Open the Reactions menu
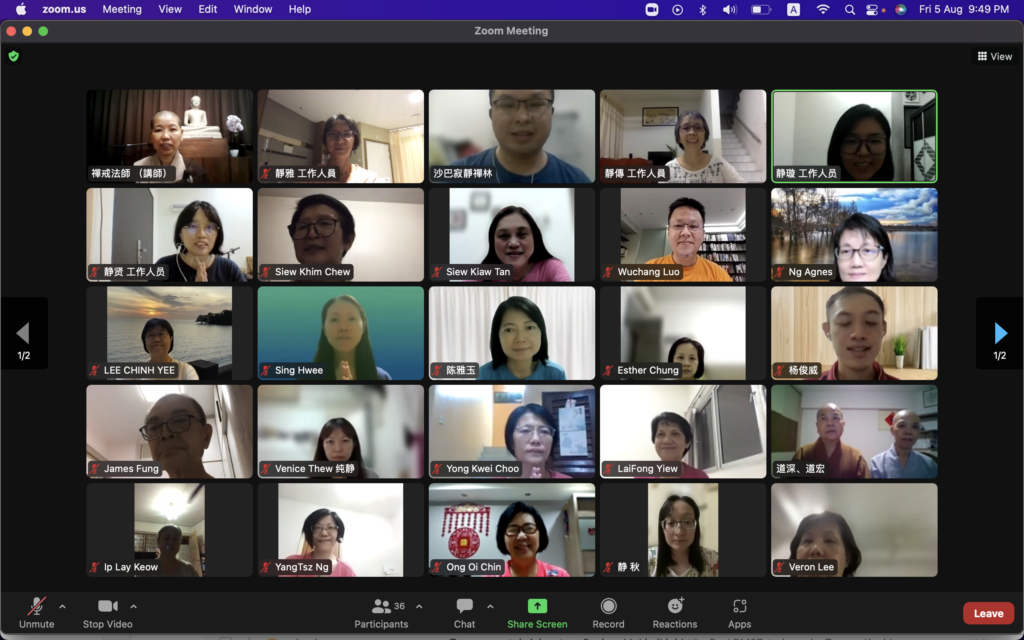 (x=675, y=607)
